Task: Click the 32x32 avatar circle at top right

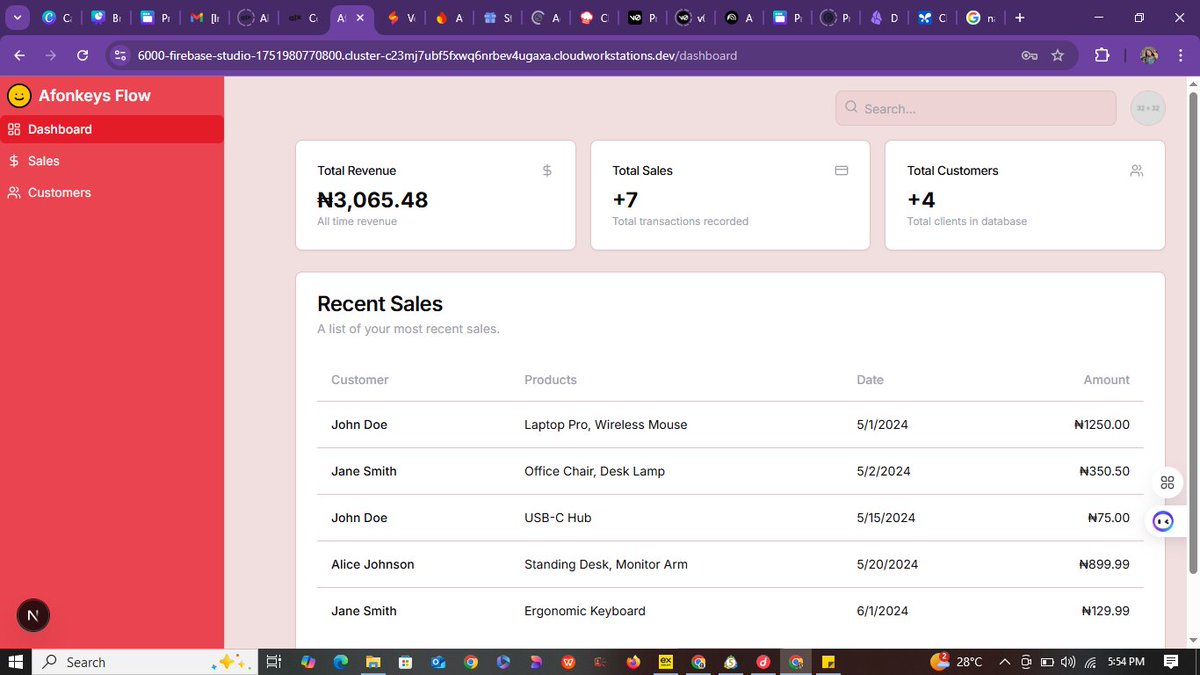Action: click(1147, 107)
